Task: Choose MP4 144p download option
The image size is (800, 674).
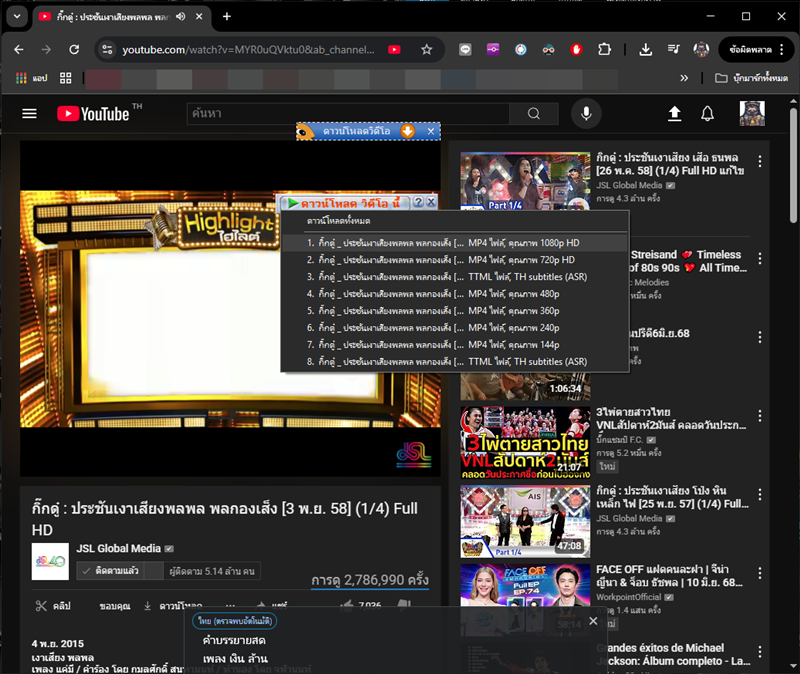Action: point(454,345)
